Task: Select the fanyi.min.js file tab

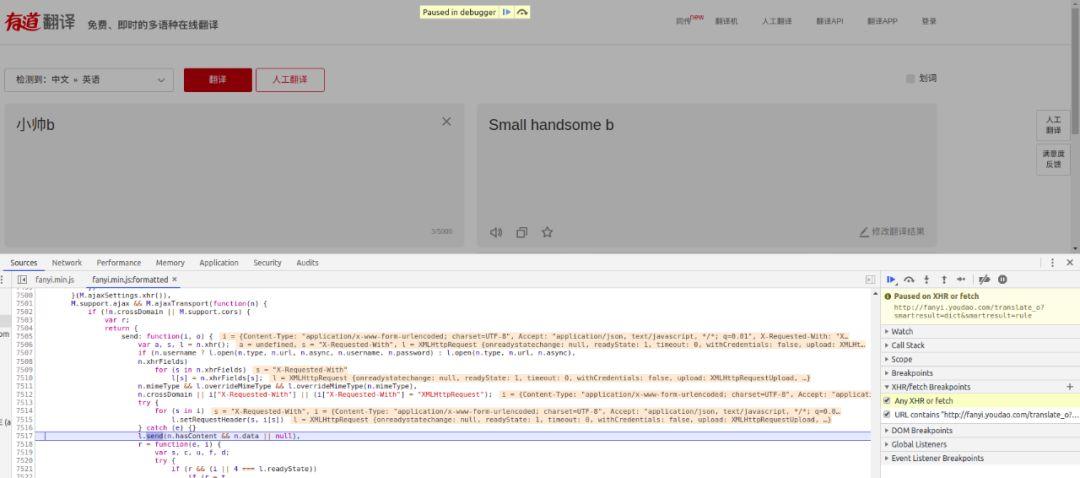Action: [54, 280]
